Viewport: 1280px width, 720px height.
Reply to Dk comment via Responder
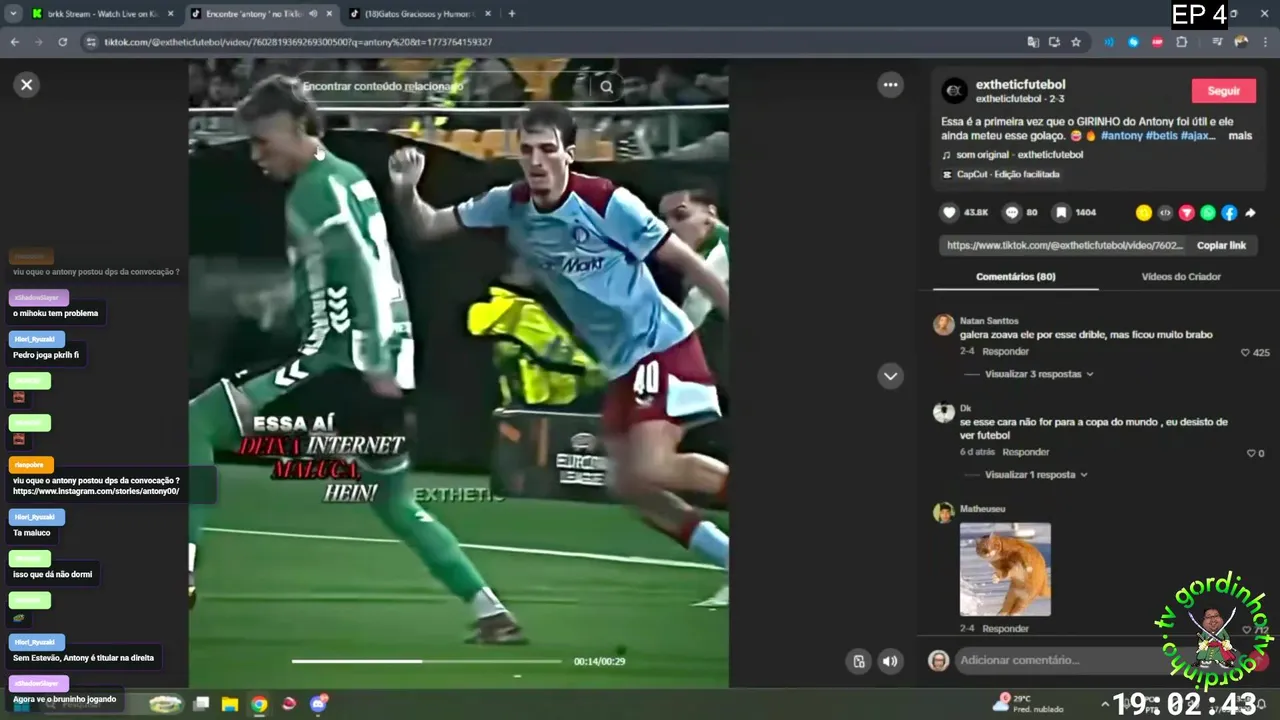click(x=1025, y=452)
